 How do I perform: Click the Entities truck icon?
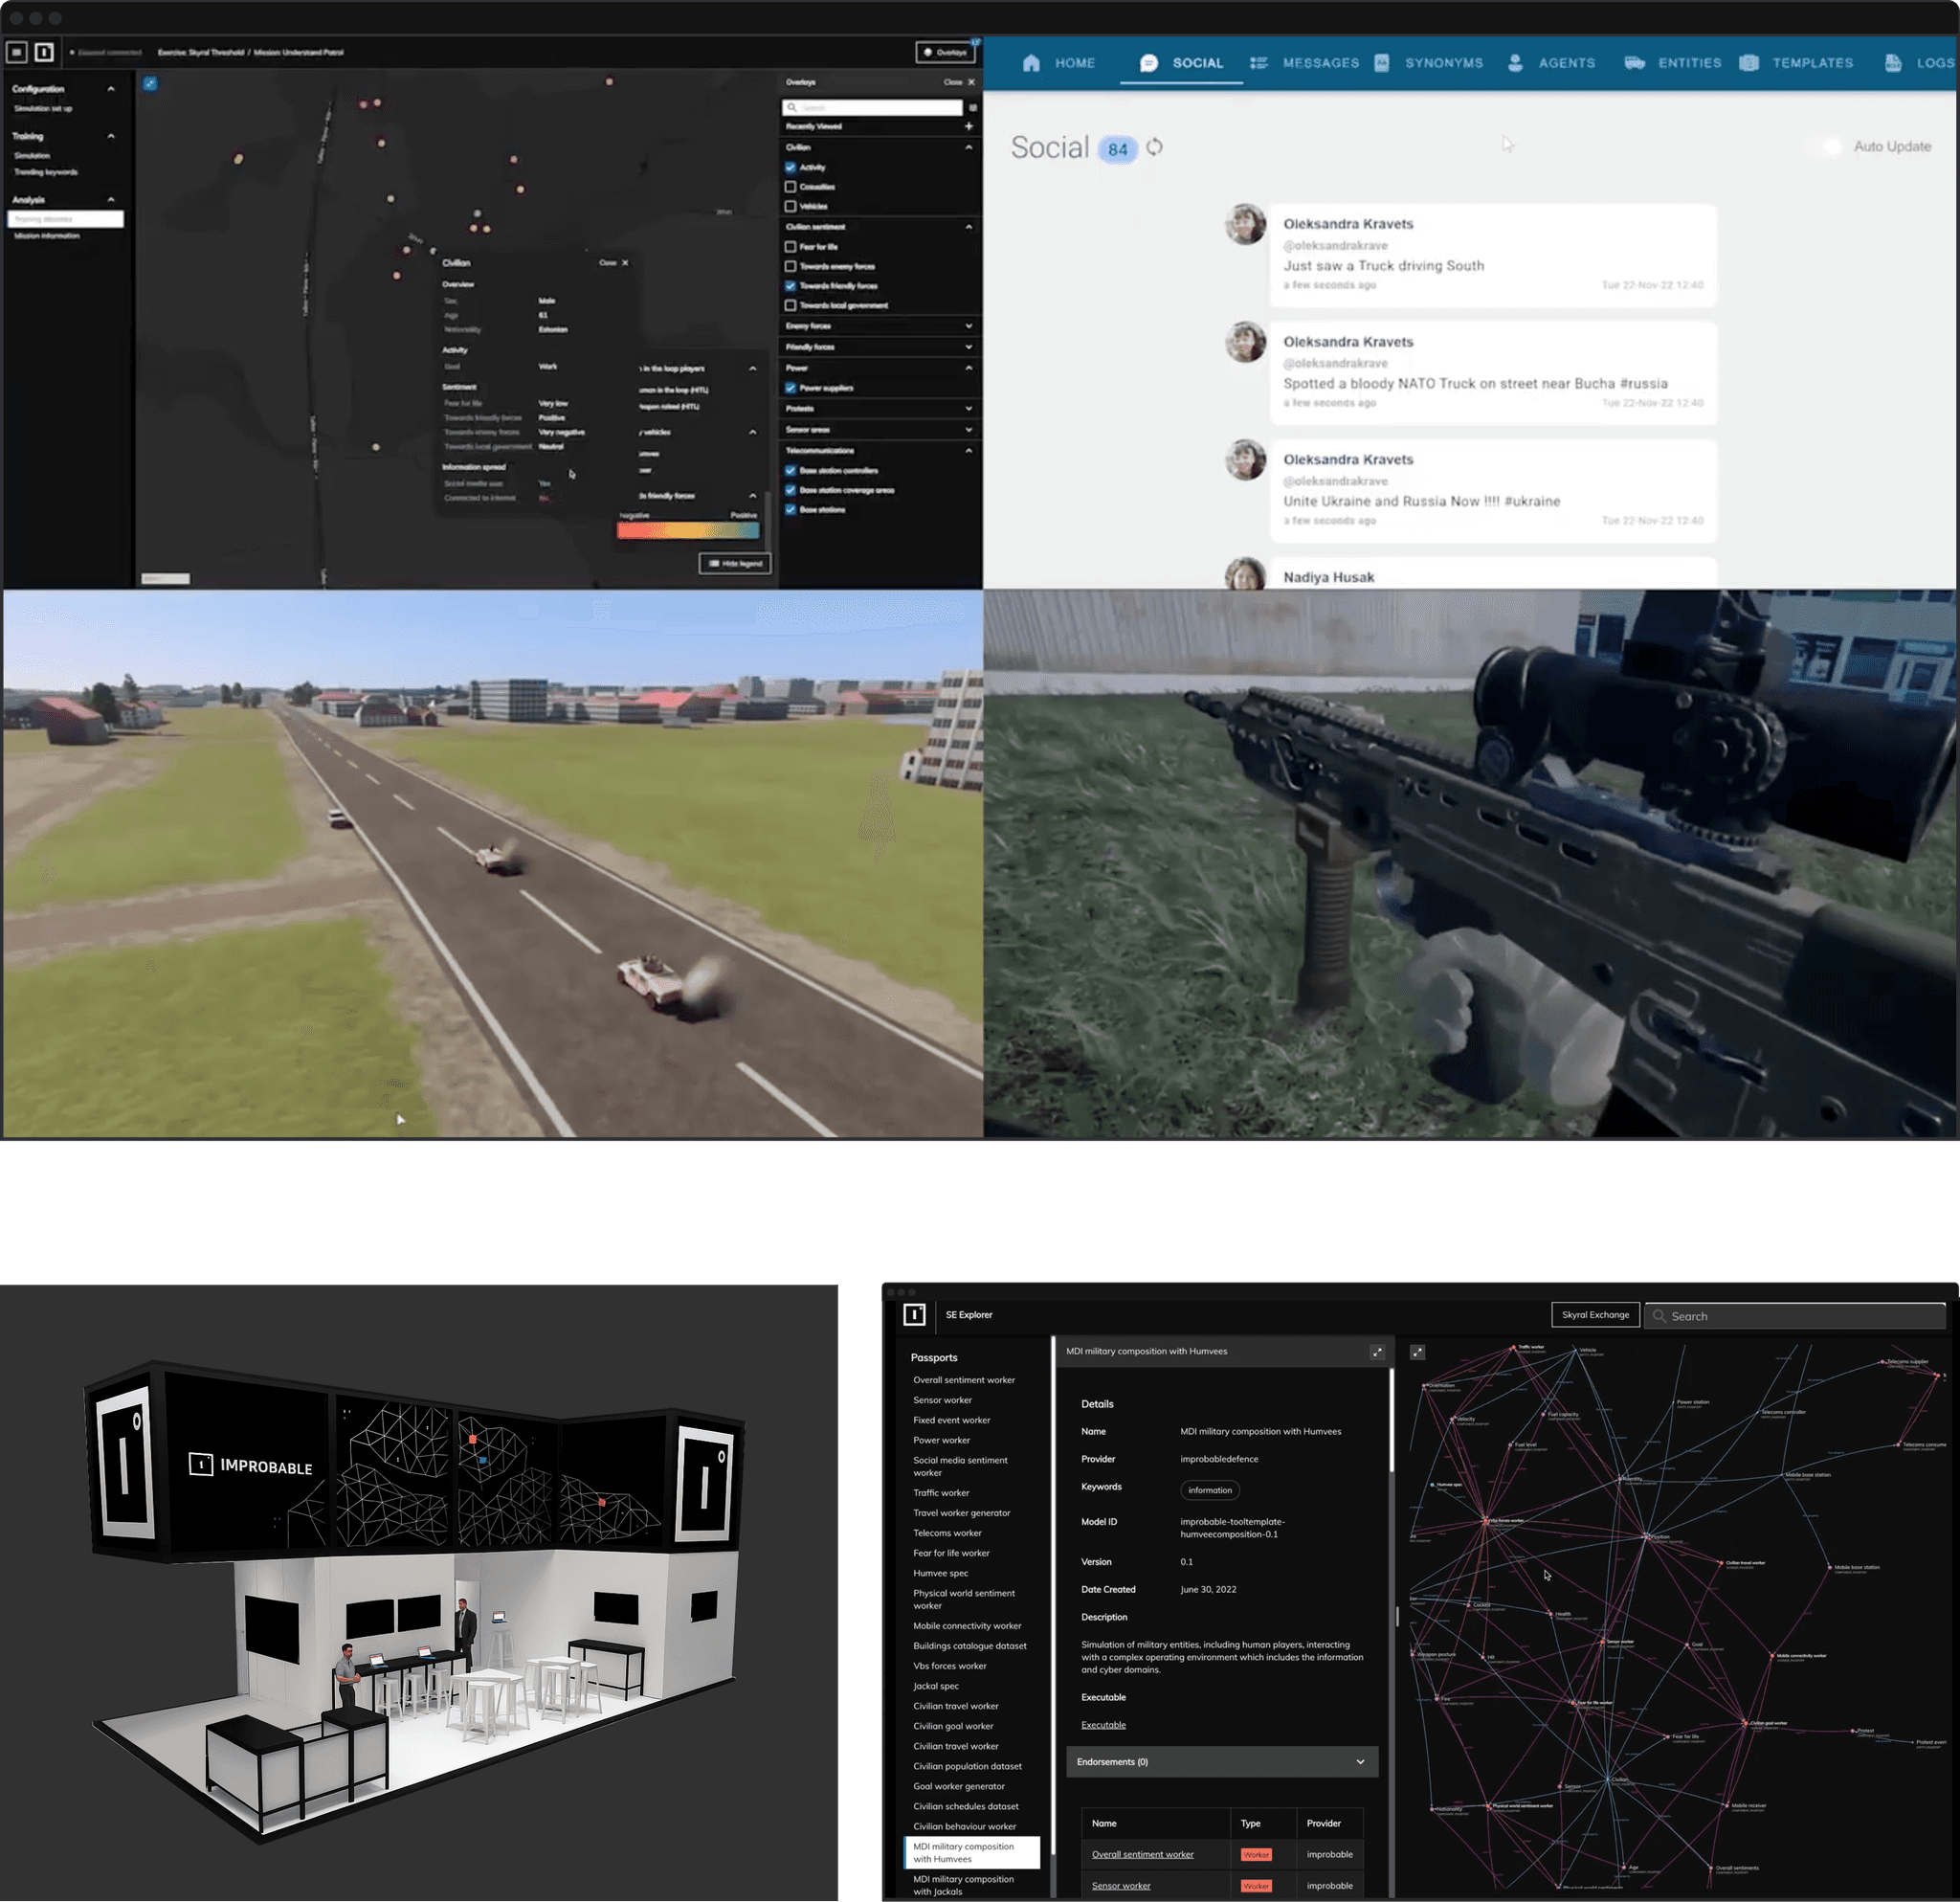[x=1634, y=63]
